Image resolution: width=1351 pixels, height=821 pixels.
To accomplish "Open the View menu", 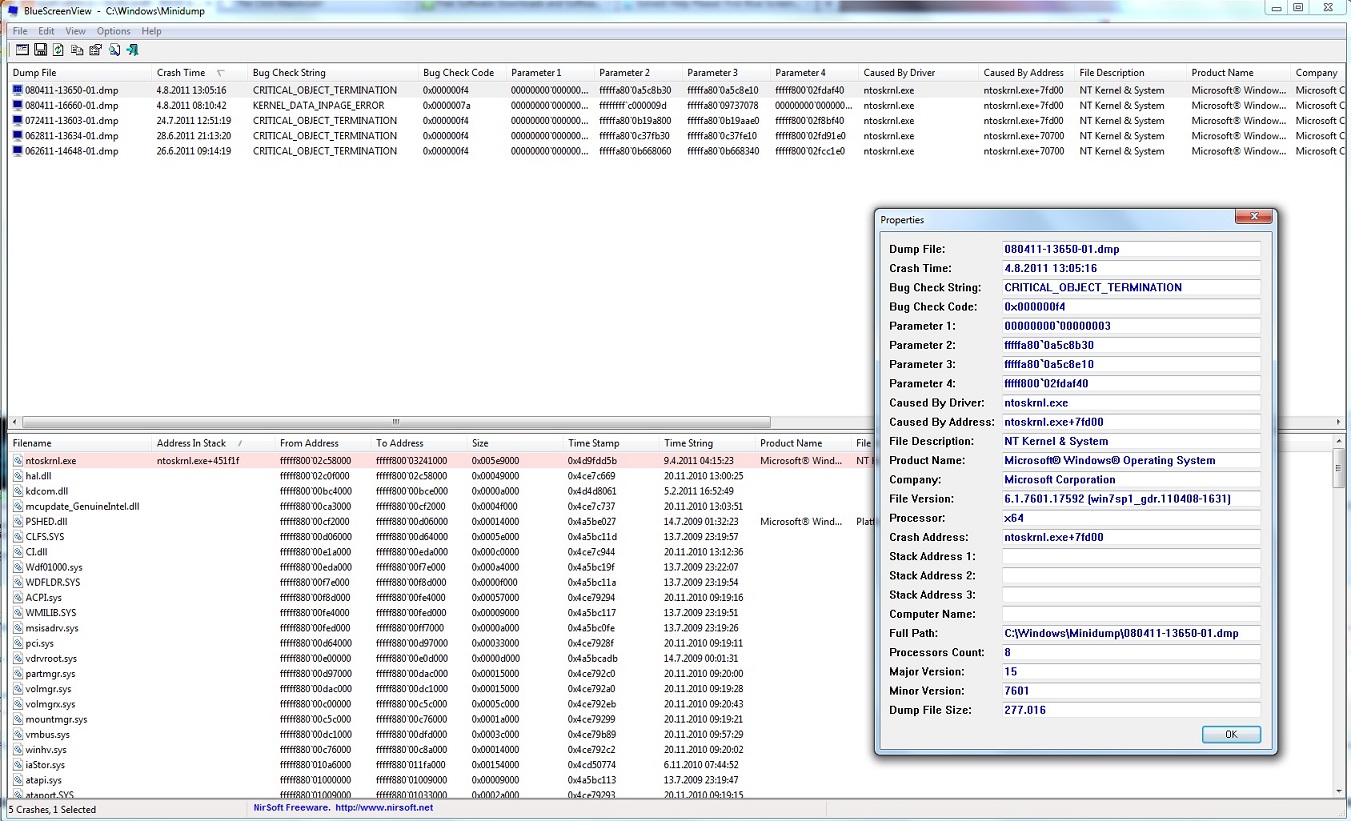I will point(75,31).
